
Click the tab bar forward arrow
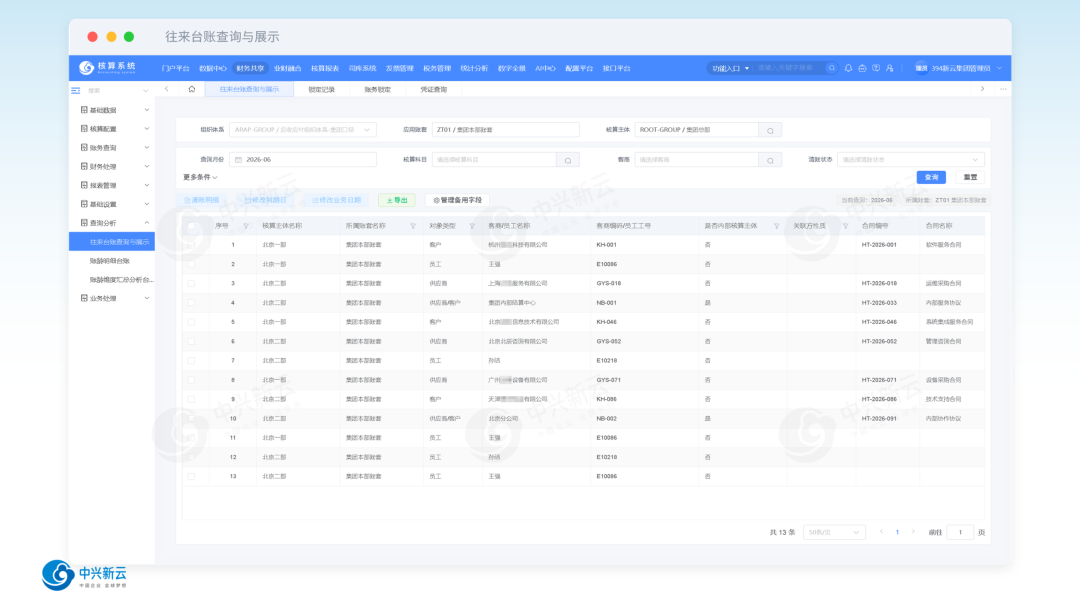982,89
